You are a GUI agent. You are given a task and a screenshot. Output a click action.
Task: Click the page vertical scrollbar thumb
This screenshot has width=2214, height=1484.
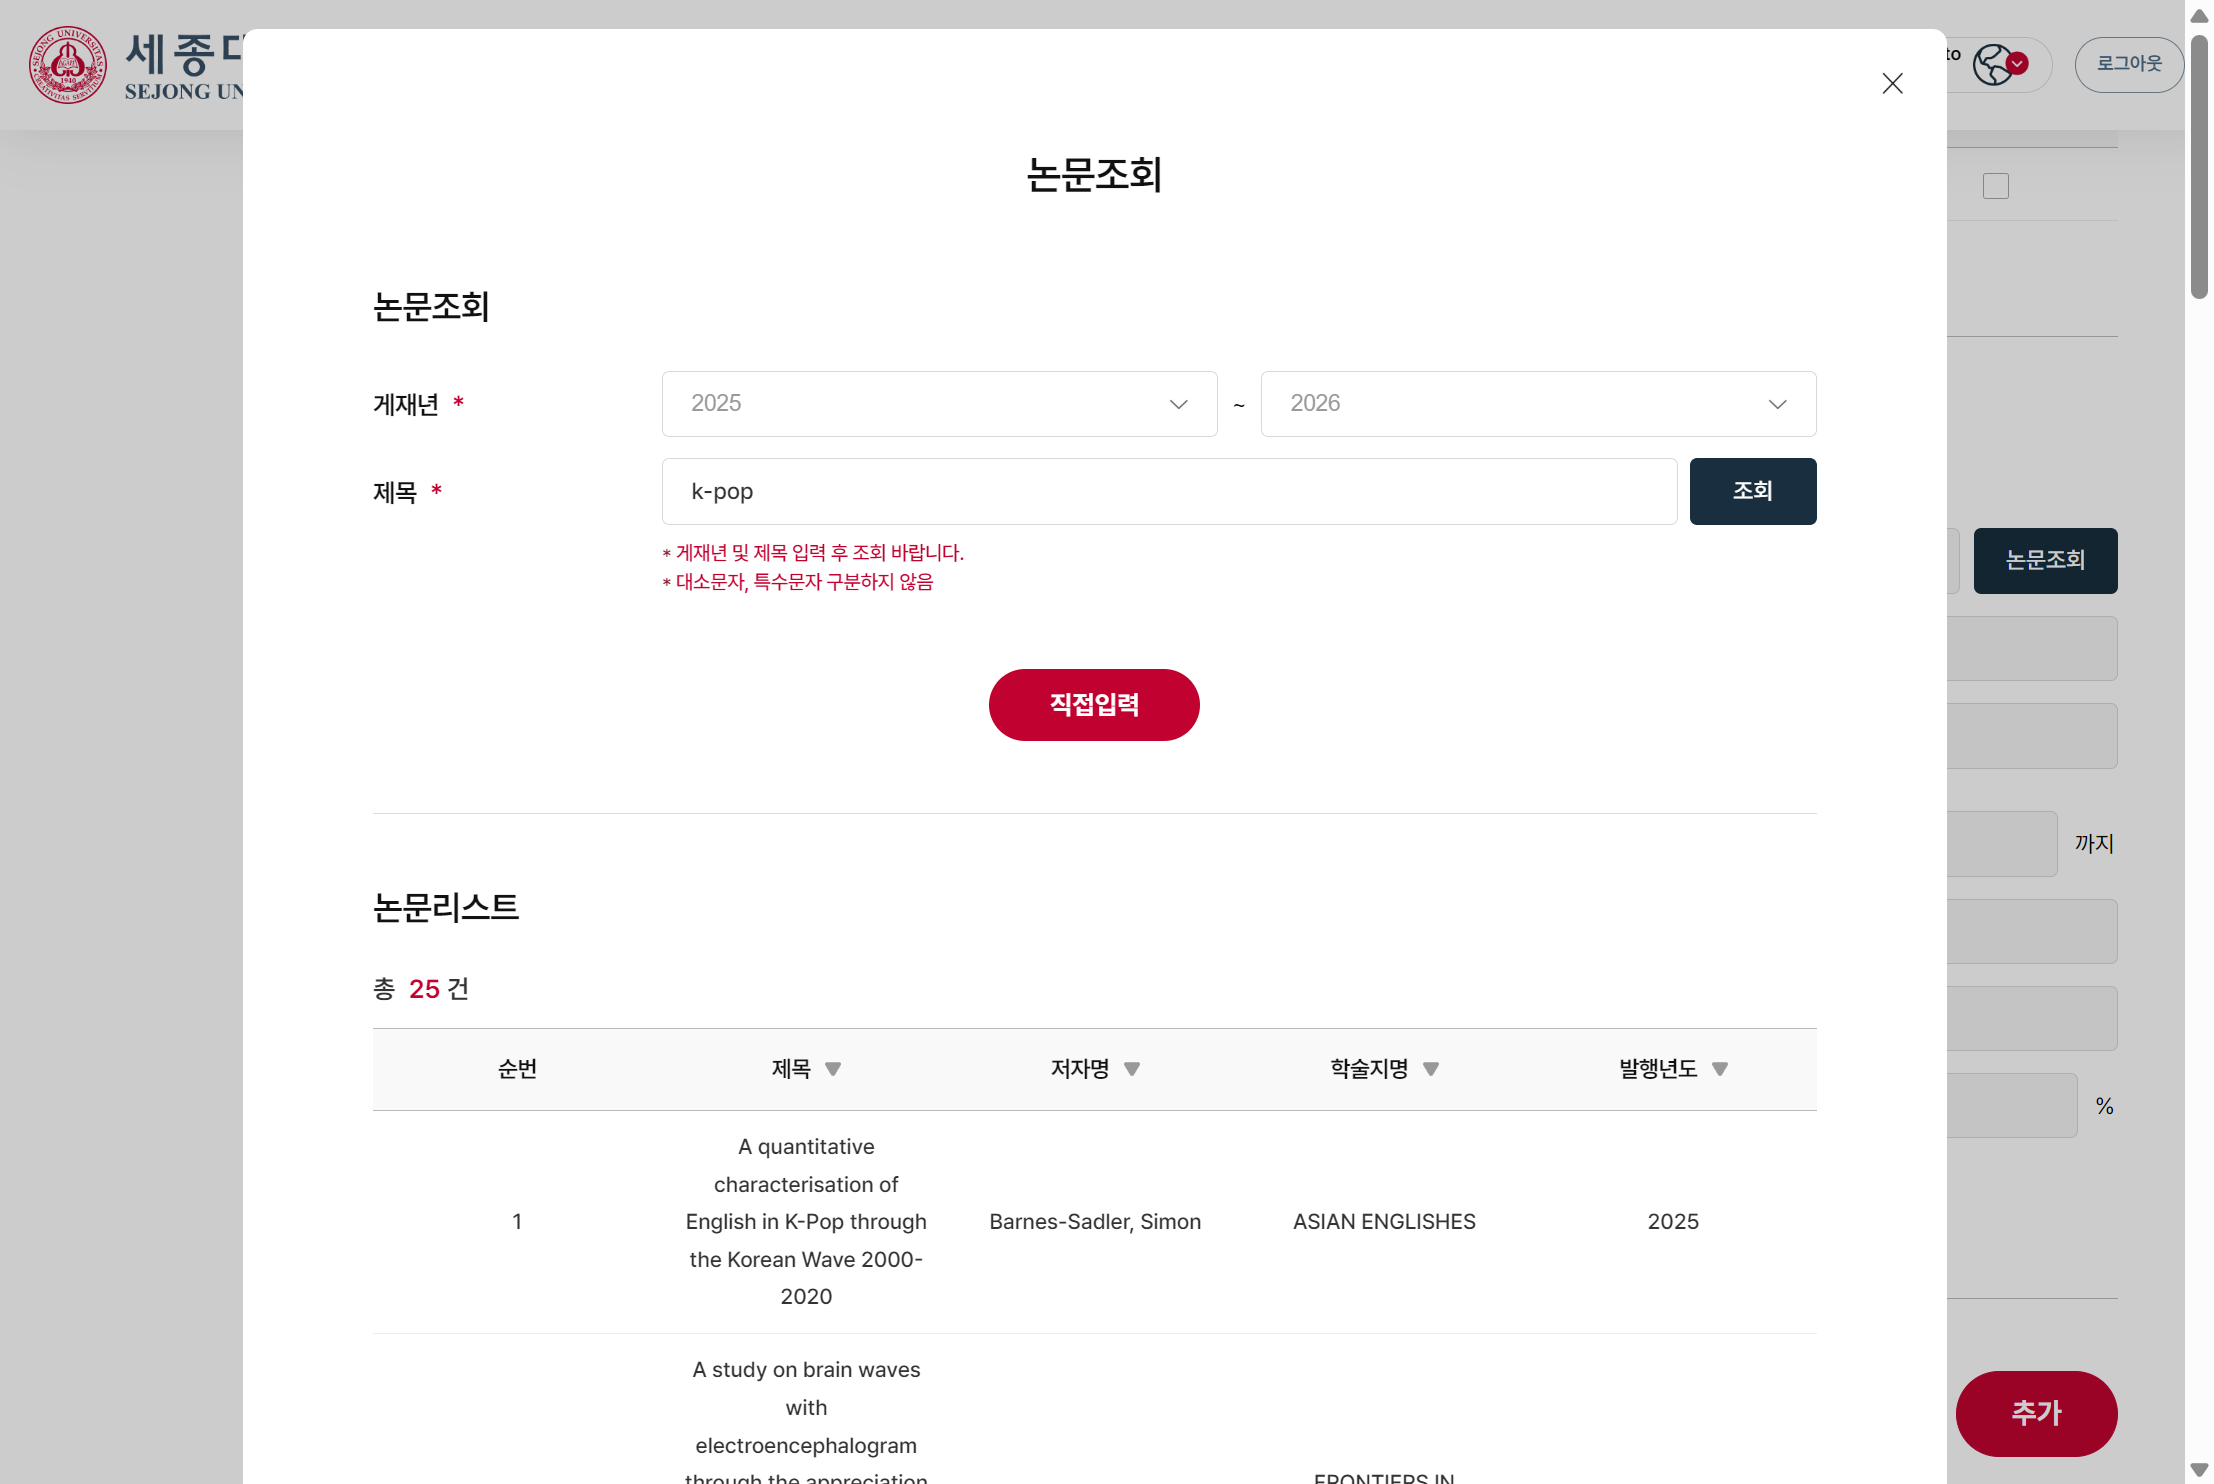[x=2199, y=167]
